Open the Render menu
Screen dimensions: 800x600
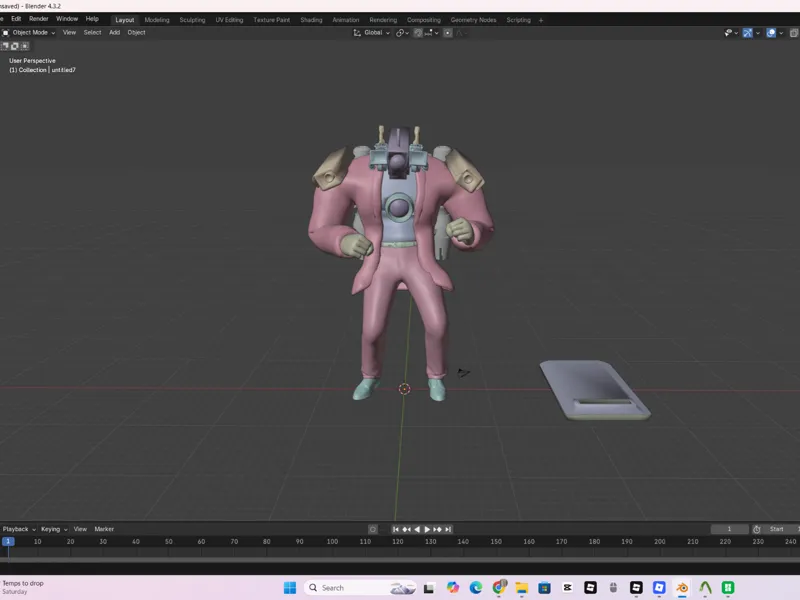39,19
